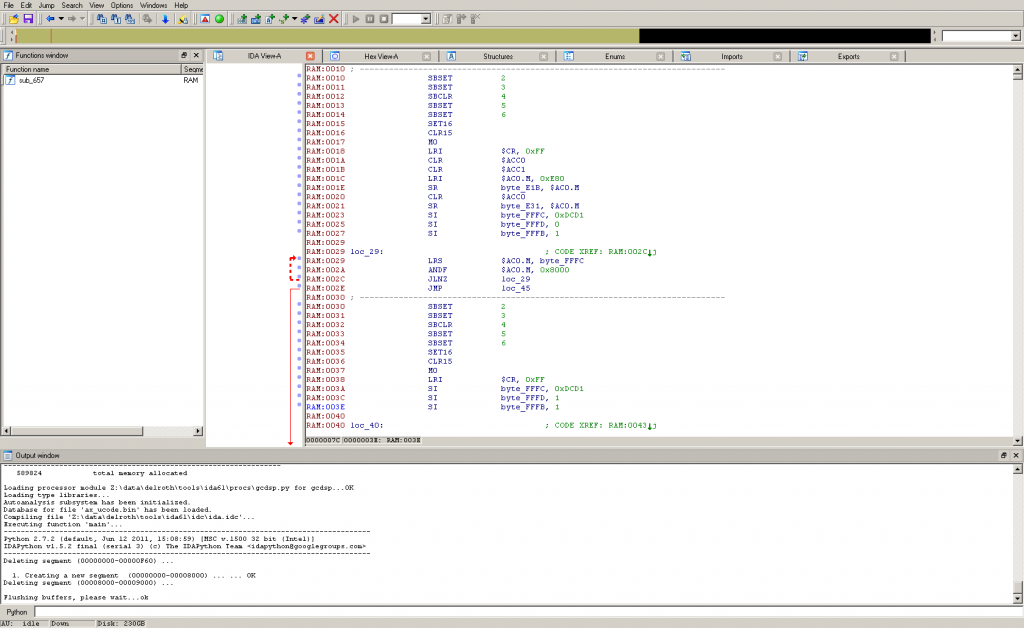Click the blue Jump back arrow

pyautogui.click(x=49, y=19)
